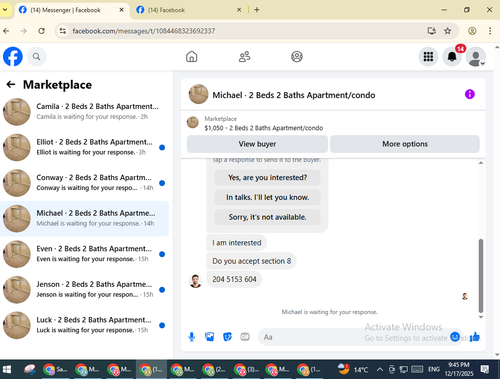Open the Notifications bell icon
The height and width of the screenshot is (379, 500).
[x=452, y=57]
